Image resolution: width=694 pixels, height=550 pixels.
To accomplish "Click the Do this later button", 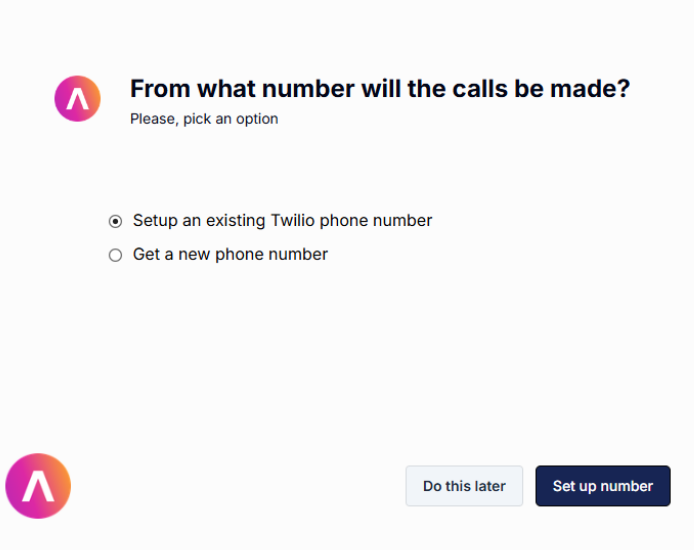I will [464, 486].
